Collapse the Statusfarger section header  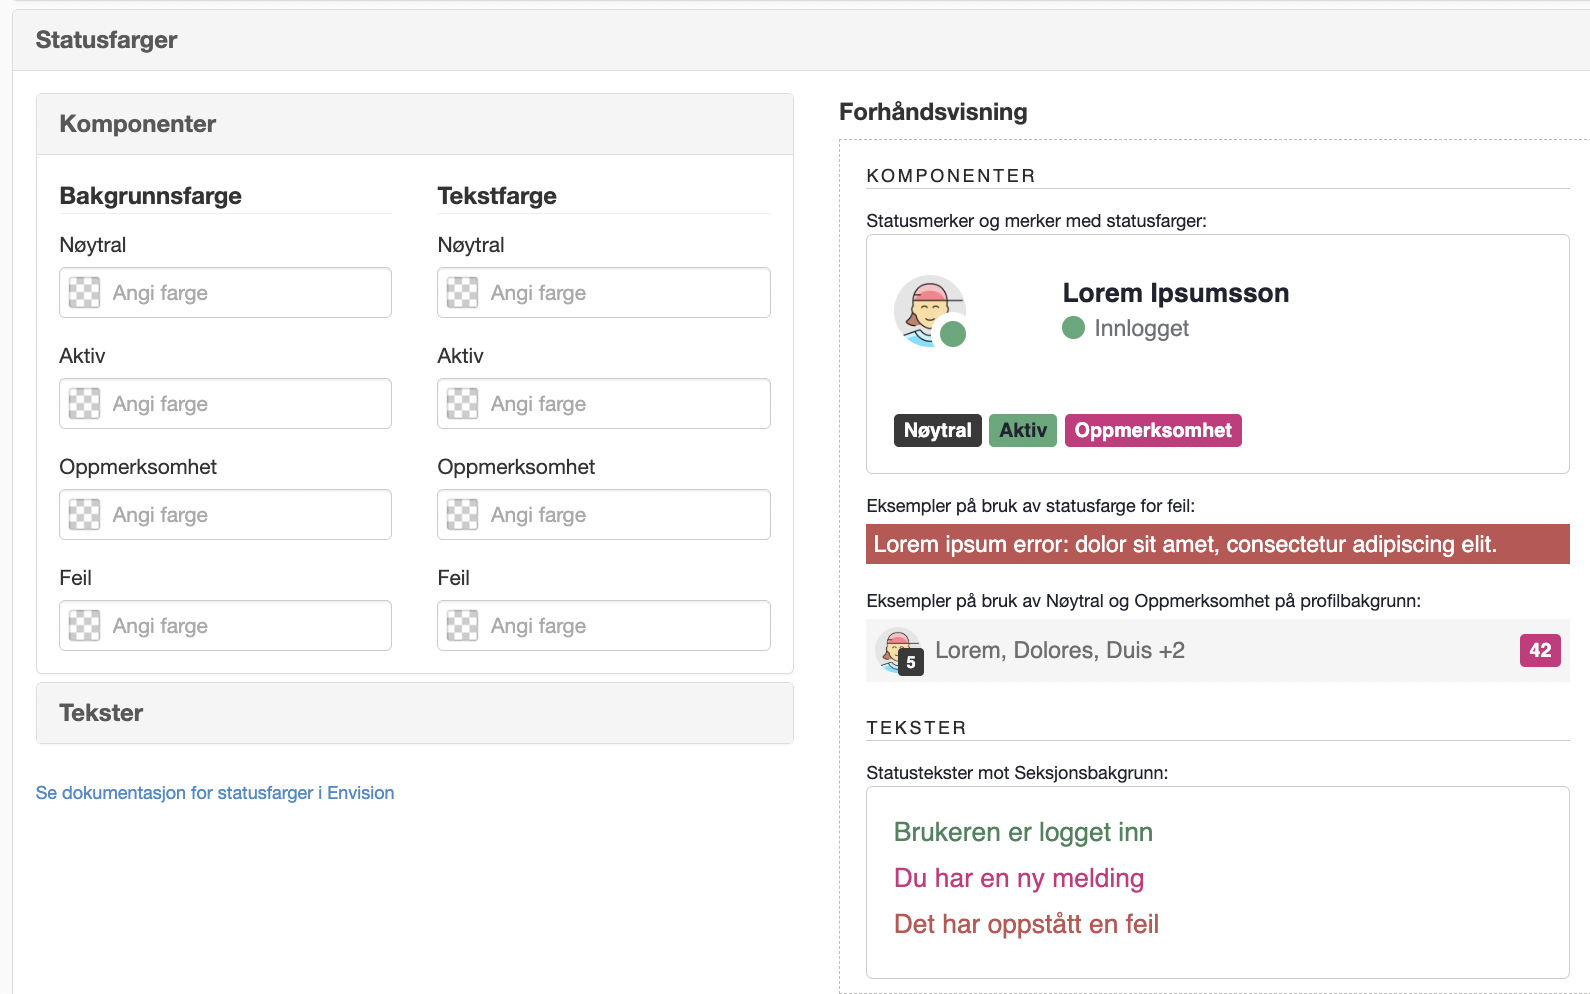pos(800,40)
